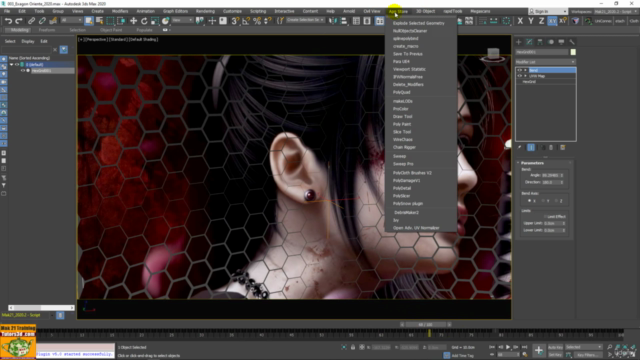Open the selection filter All dropdown
The width and height of the screenshot is (640, 360).
pyautogui.click(x=71, y=20)
